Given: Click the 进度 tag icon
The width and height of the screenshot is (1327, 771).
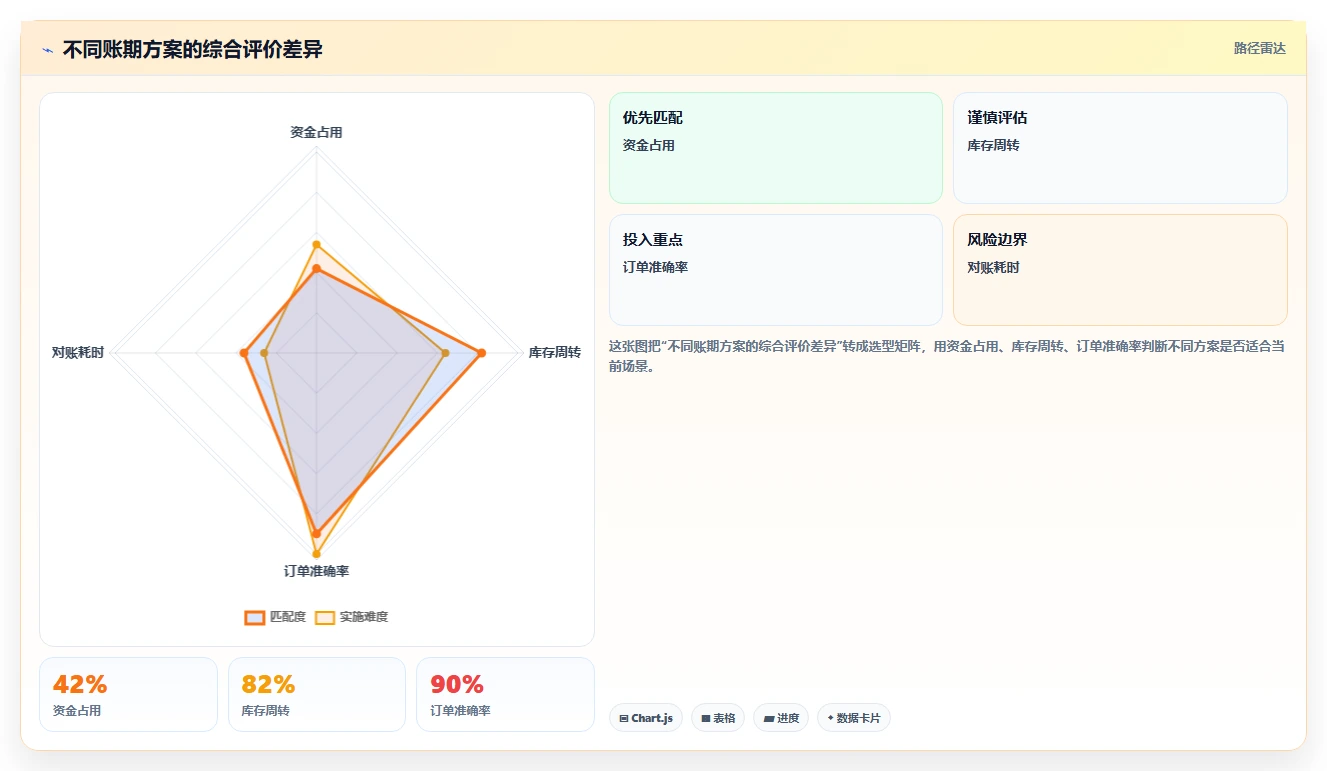Looking at the screenshot, I should 768,718.
